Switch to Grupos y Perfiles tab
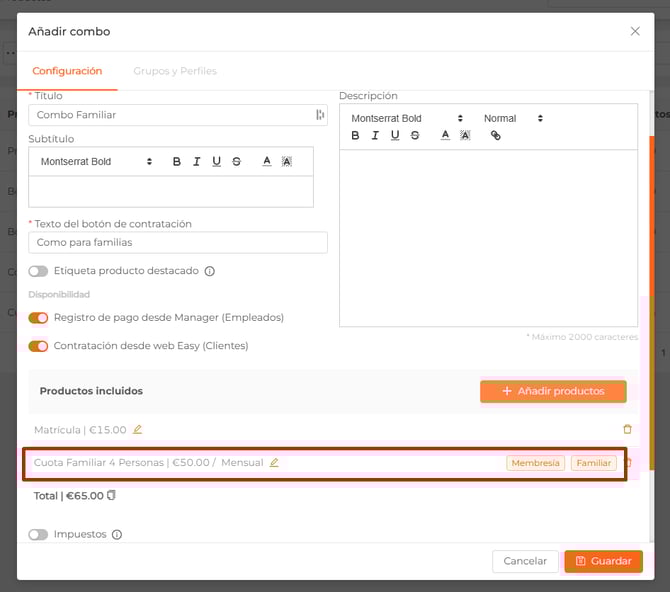 point(175,71)
